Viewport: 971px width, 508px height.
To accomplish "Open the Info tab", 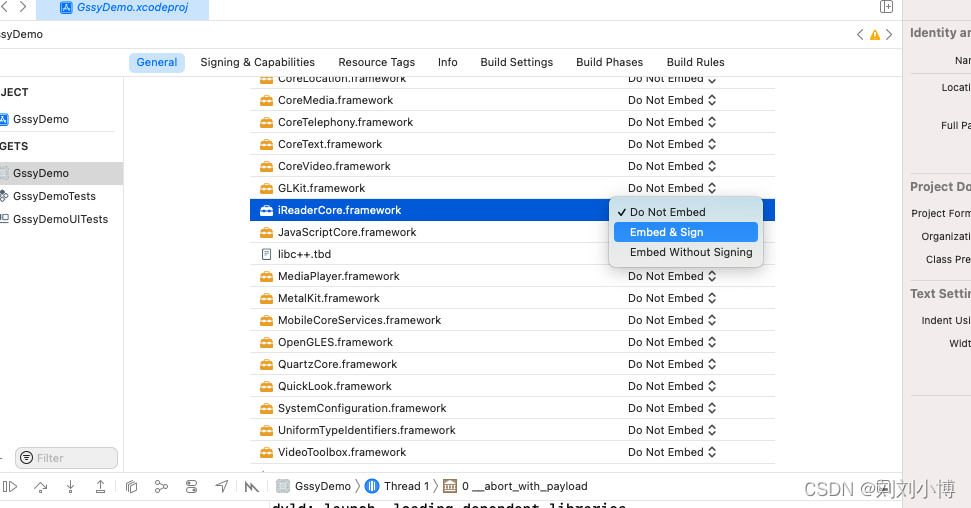I will click(x=448, y=63).
